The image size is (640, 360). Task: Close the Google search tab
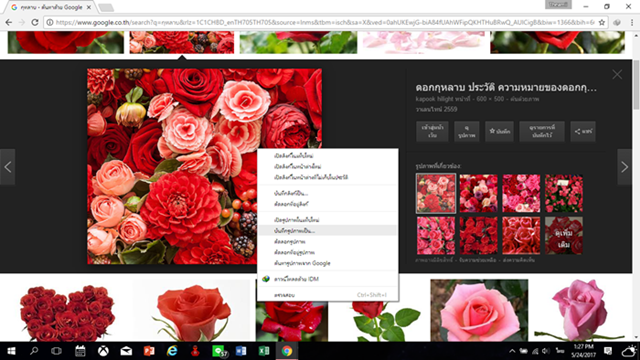coord(89,7)
